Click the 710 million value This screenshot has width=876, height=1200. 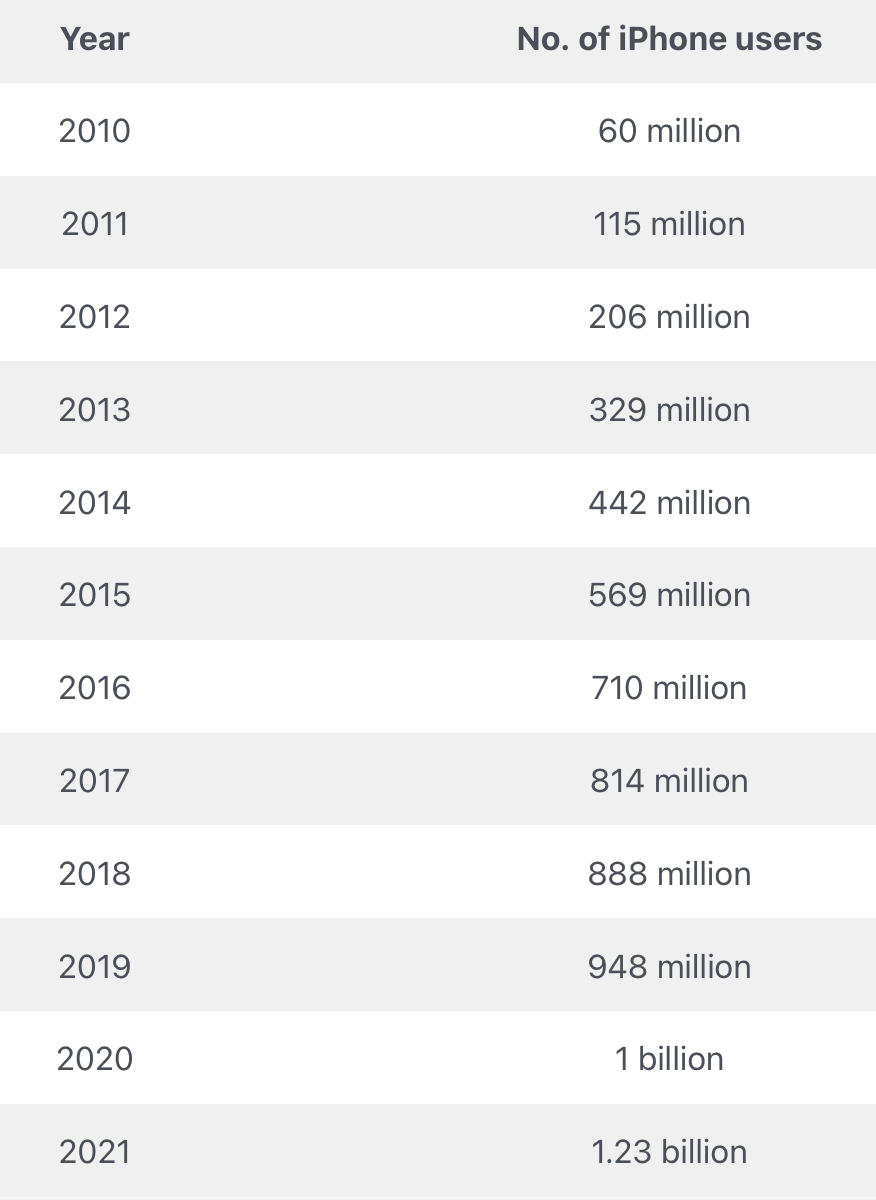669,688
